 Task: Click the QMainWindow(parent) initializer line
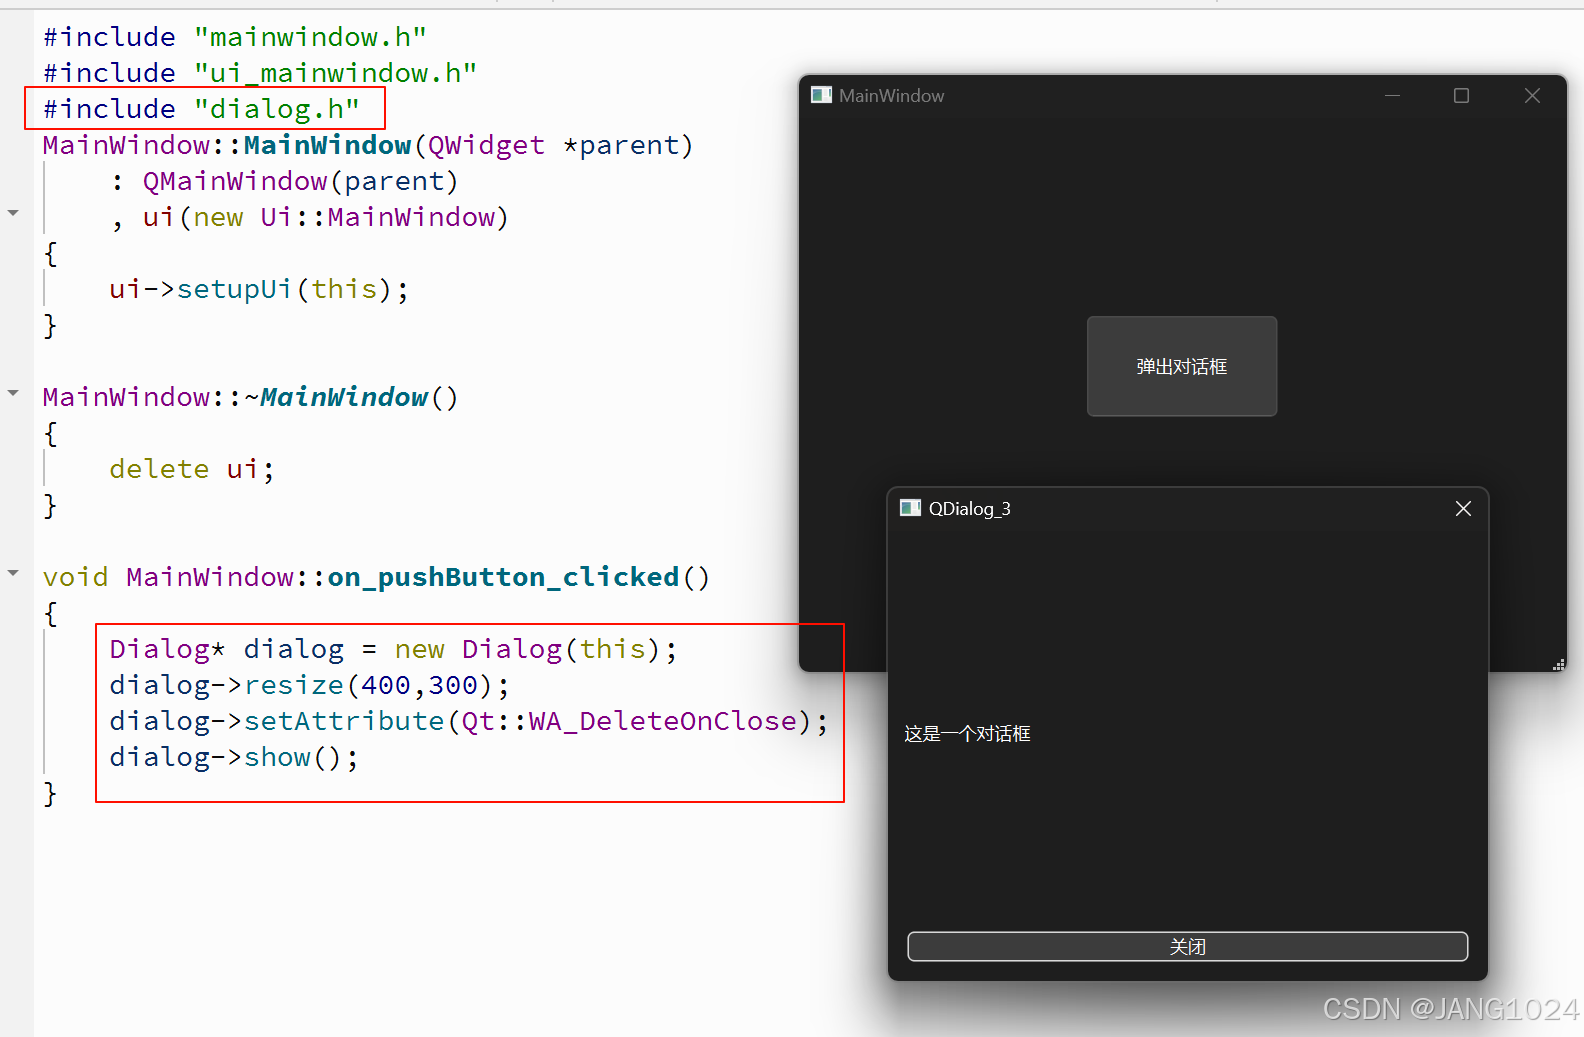point(285,181)
